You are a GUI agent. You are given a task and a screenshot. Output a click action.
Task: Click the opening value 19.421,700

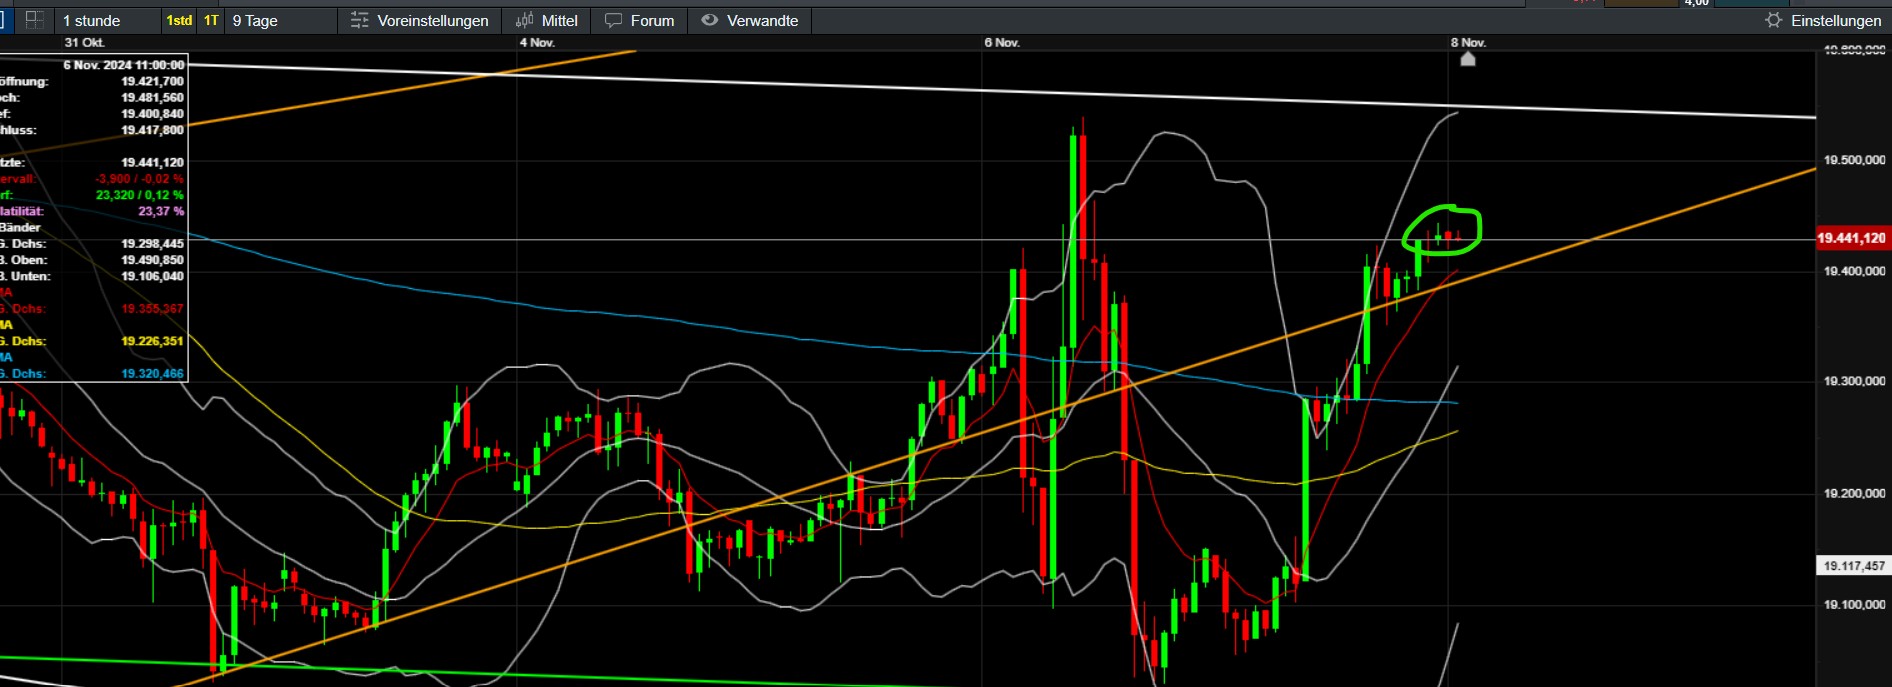coord(153,81)
